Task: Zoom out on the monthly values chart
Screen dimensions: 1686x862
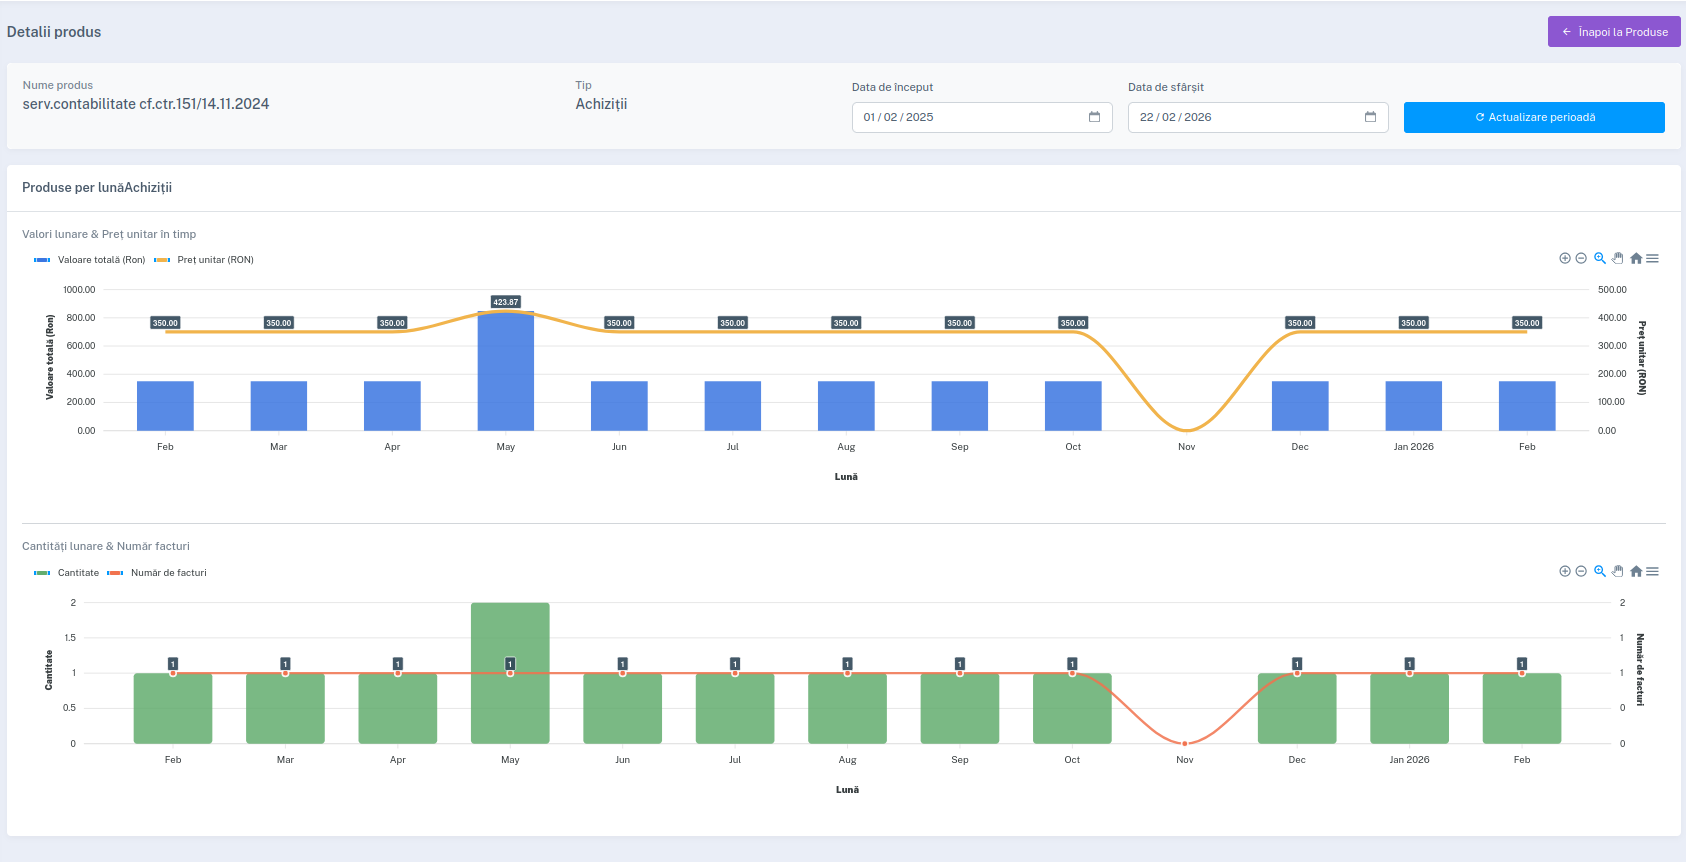Action: click(x=1581, y=258)
